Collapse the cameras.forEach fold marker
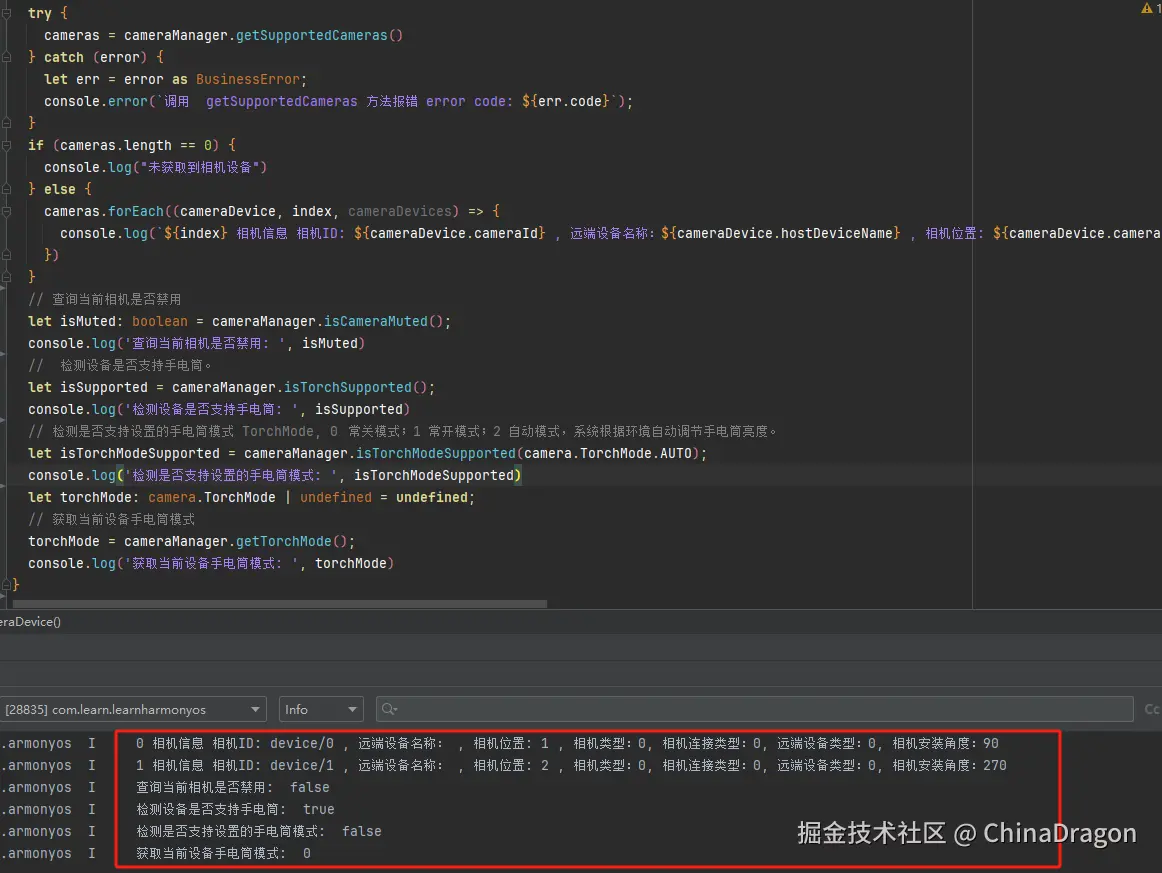The width and height of the screenshot is (1162, 873). (x=6, y=211)
